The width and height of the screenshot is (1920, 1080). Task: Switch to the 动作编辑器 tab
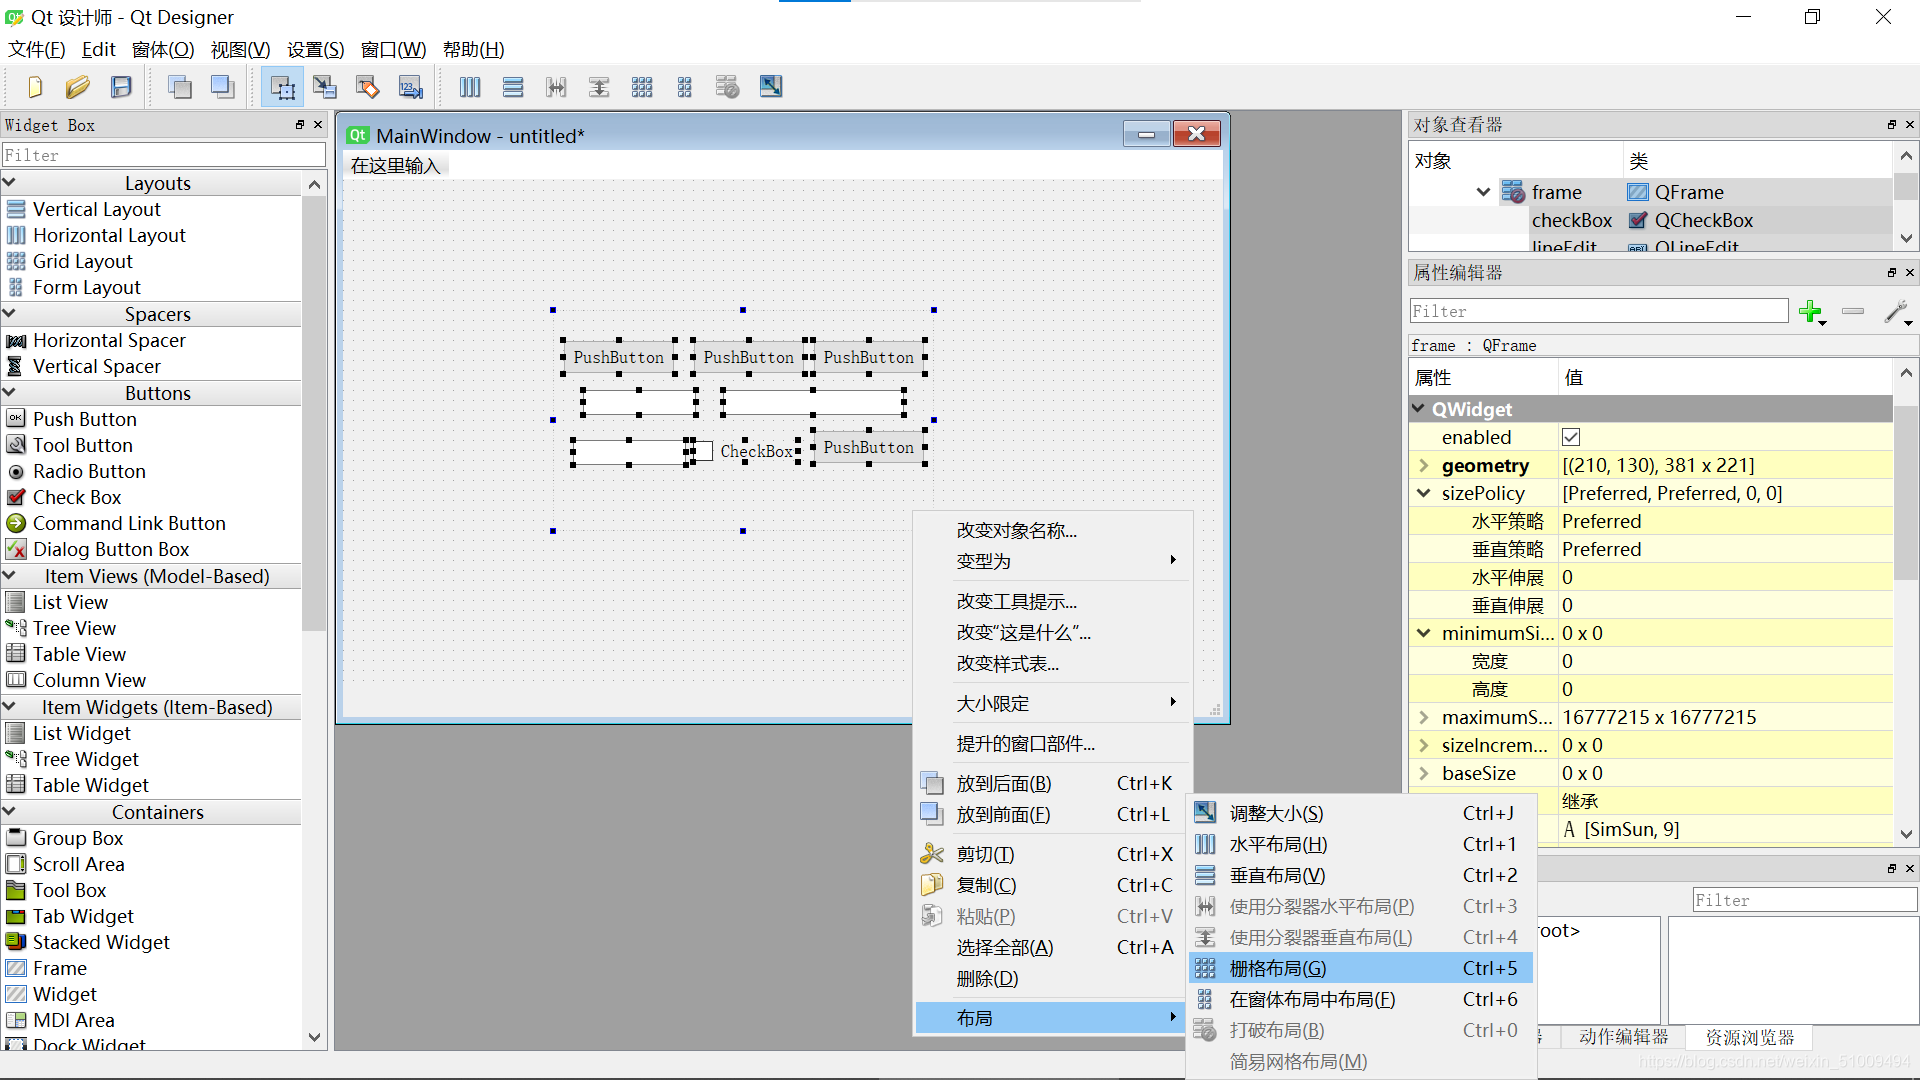coord(1623,1037)
